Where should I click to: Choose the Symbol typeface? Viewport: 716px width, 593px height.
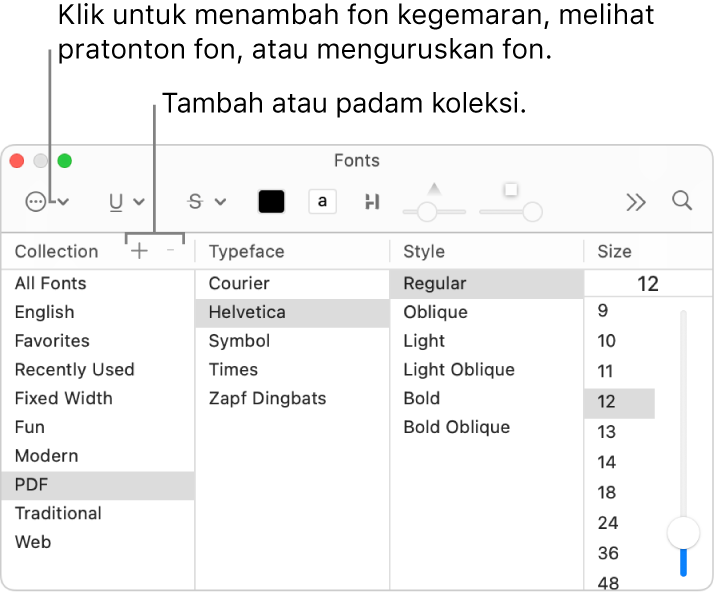click(292, 341)
